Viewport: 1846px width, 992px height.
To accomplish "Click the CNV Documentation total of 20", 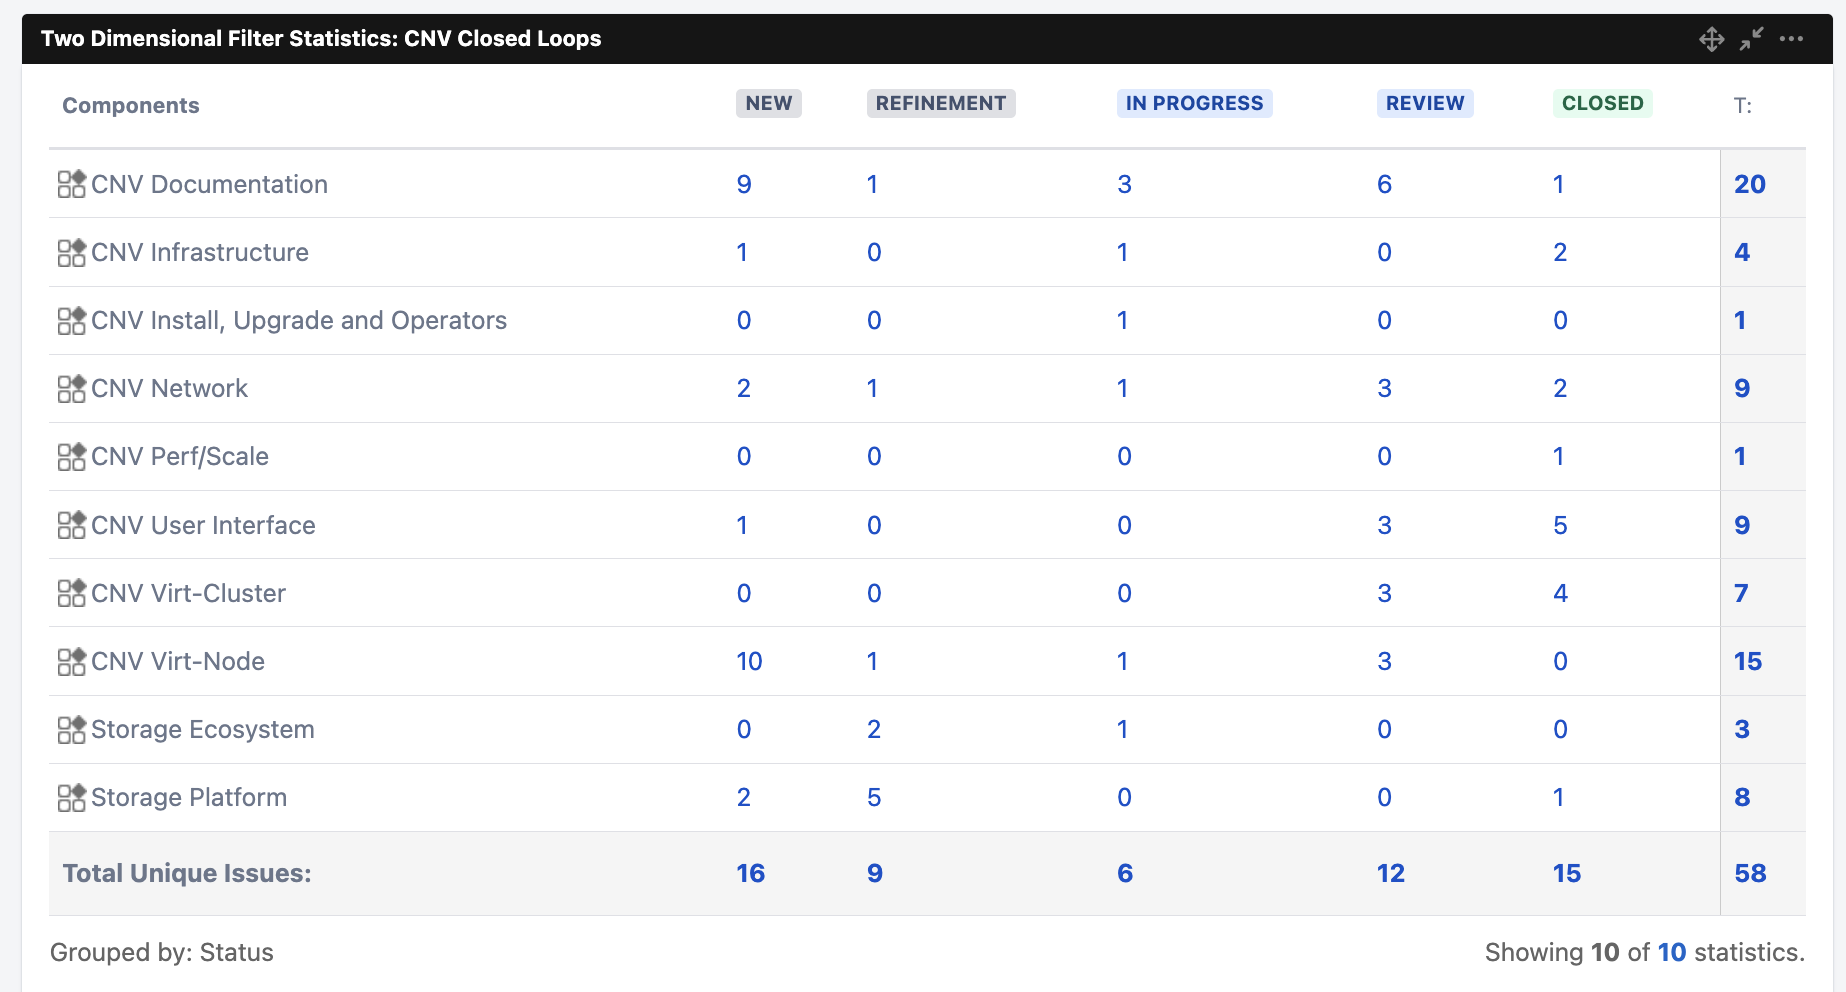I will (x=1749, y=184).
